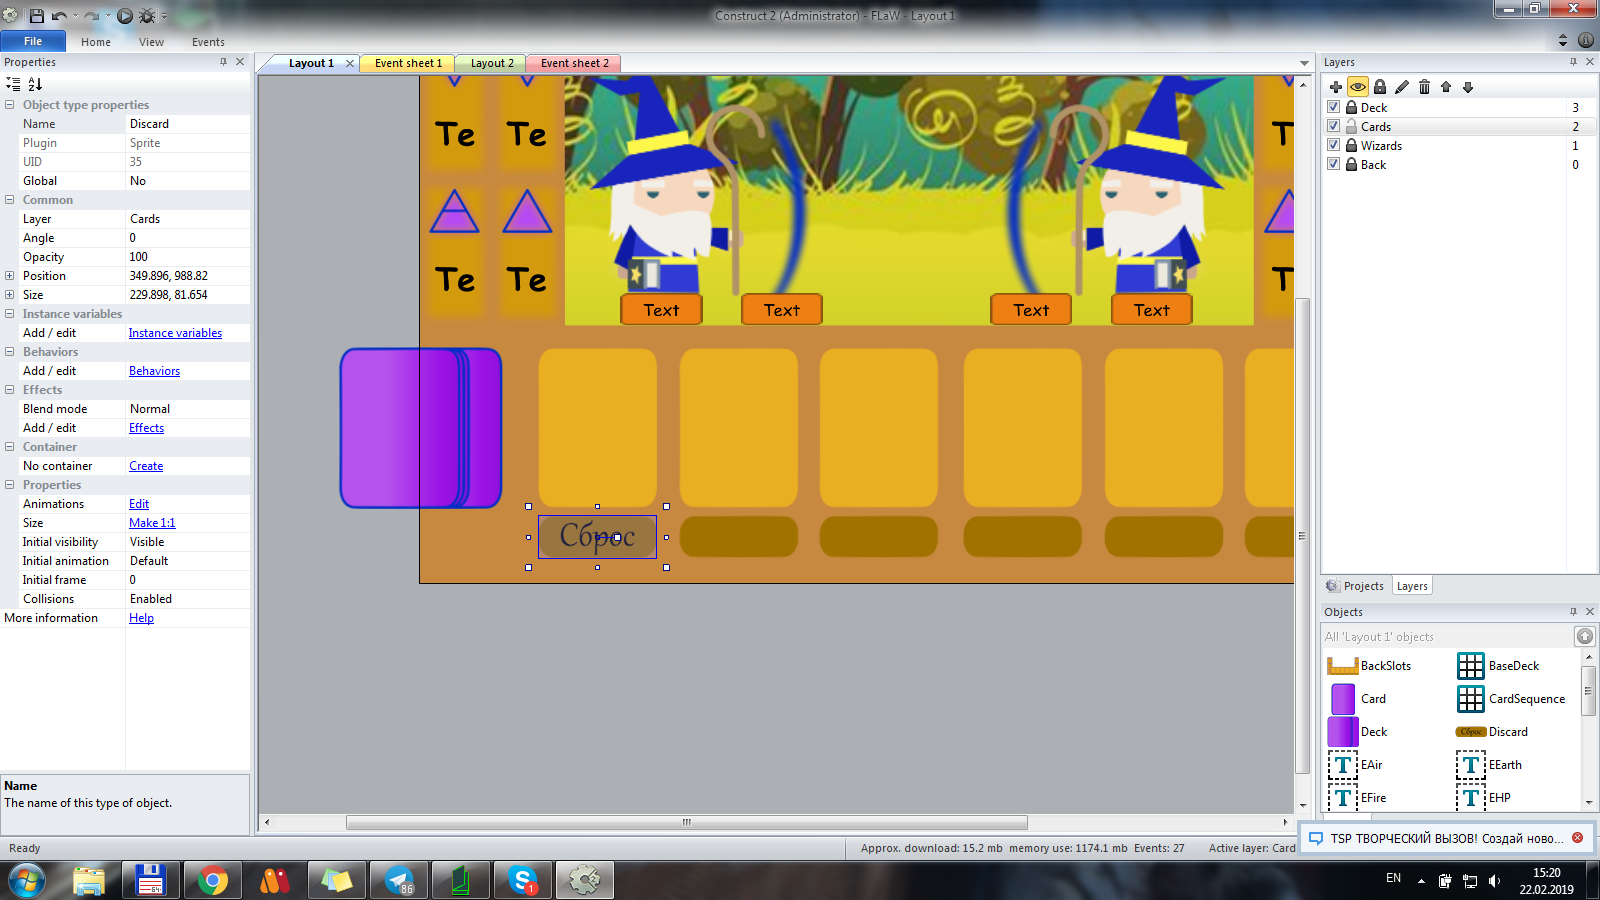The image size is (1600, 900).
Task: Sort properties alphabetically with the A-Z icon
Action: 35,85
